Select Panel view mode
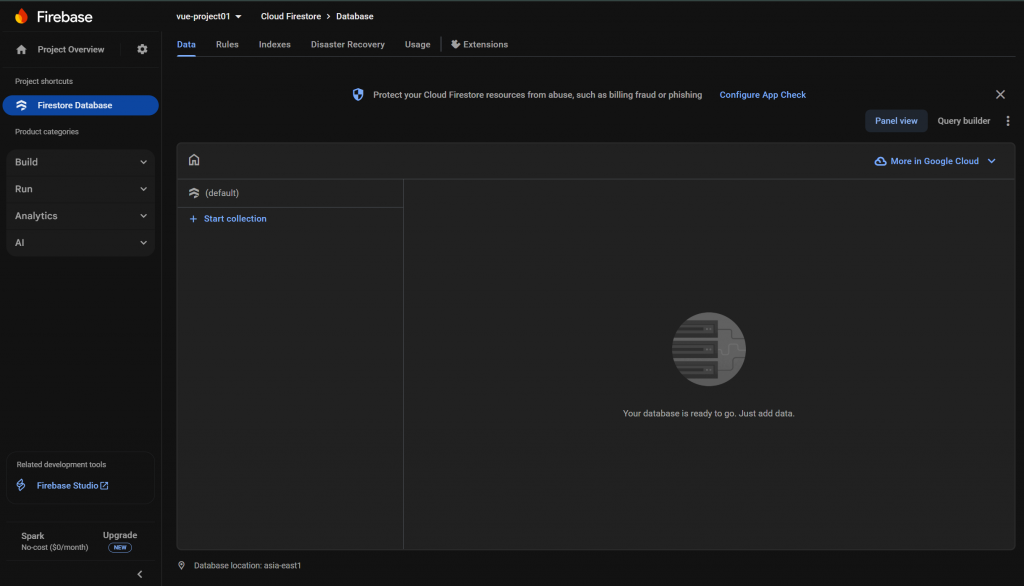Image resolution: width=1024 pixels, height=586 pixels. click(x=896, y=121)
